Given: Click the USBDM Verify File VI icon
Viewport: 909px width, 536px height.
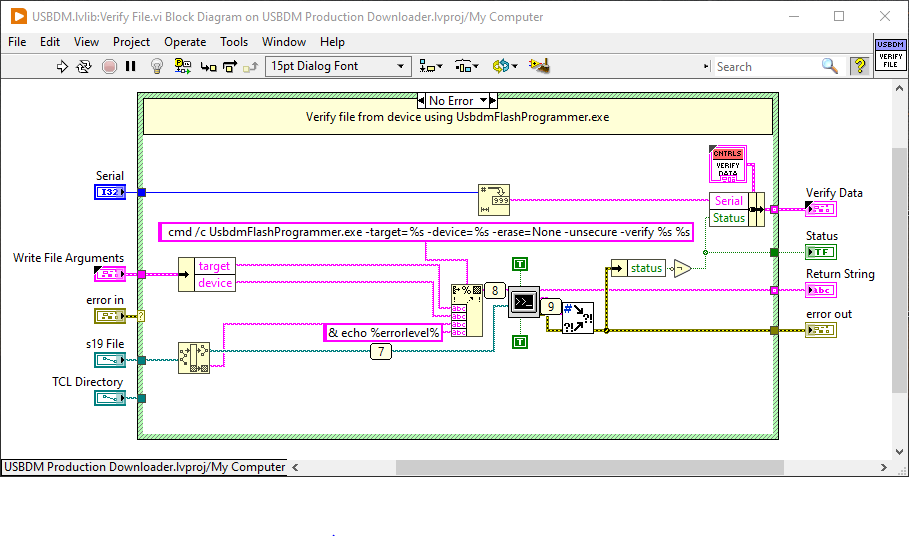Looking at the screenshot, I should click(890, 54).
